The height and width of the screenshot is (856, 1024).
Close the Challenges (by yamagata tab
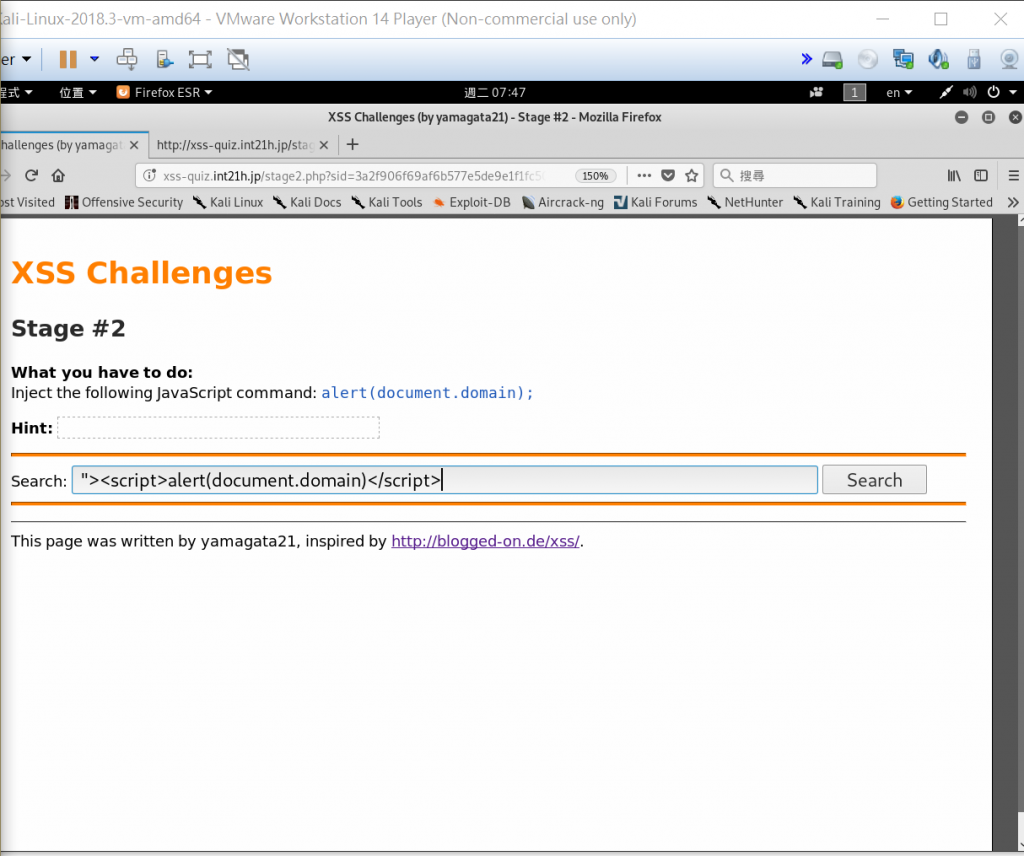coord(134,145)
